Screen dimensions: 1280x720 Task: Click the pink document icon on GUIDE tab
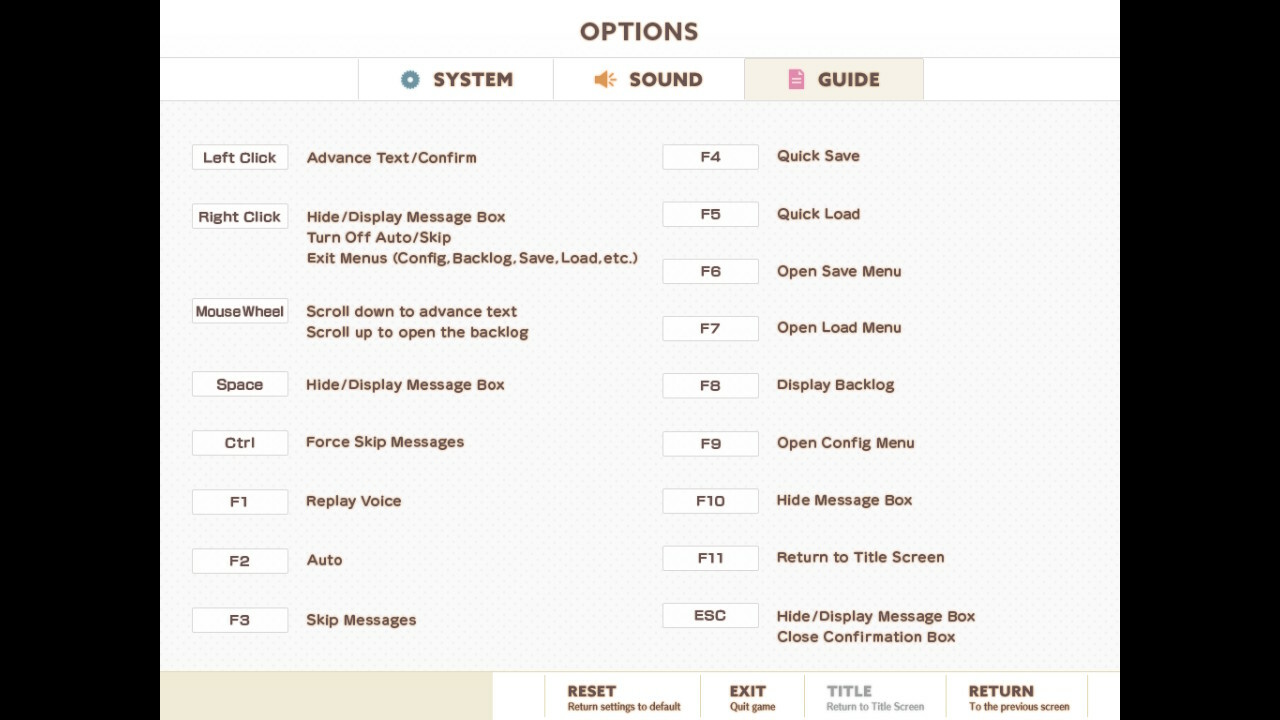796,79
